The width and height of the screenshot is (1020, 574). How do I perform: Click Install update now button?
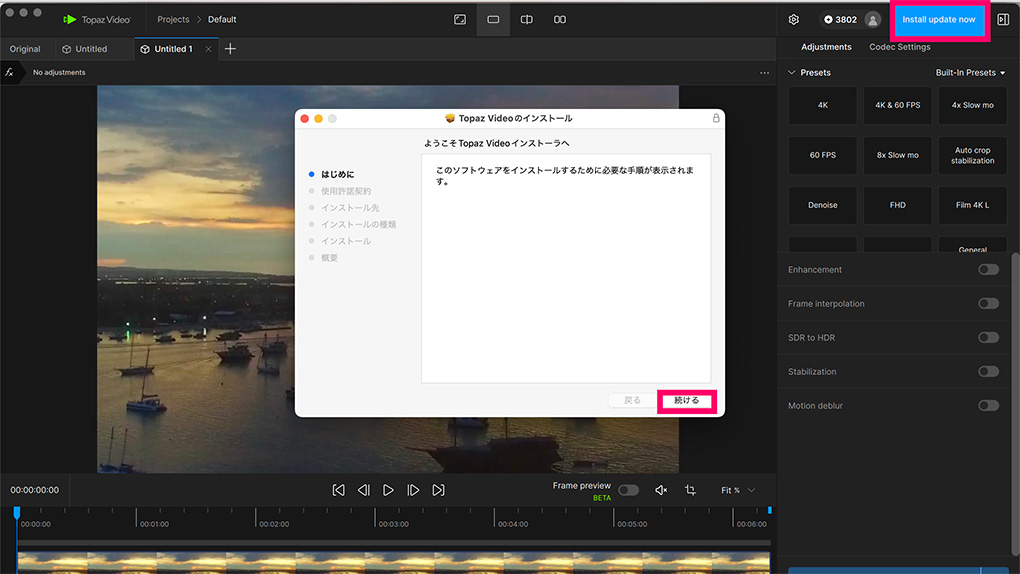click(x=939, y=20)
